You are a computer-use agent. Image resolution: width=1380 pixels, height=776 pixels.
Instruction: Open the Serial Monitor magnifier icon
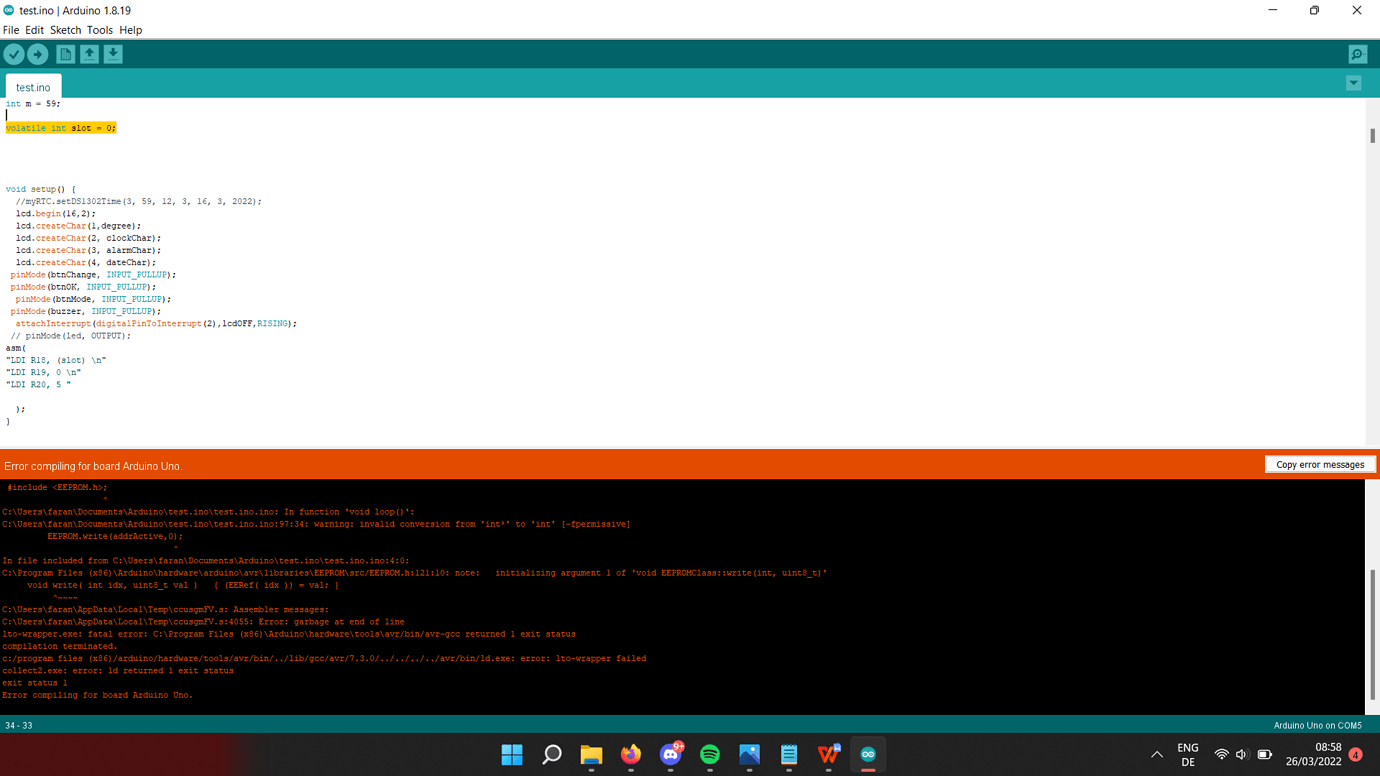[1357, 54]
